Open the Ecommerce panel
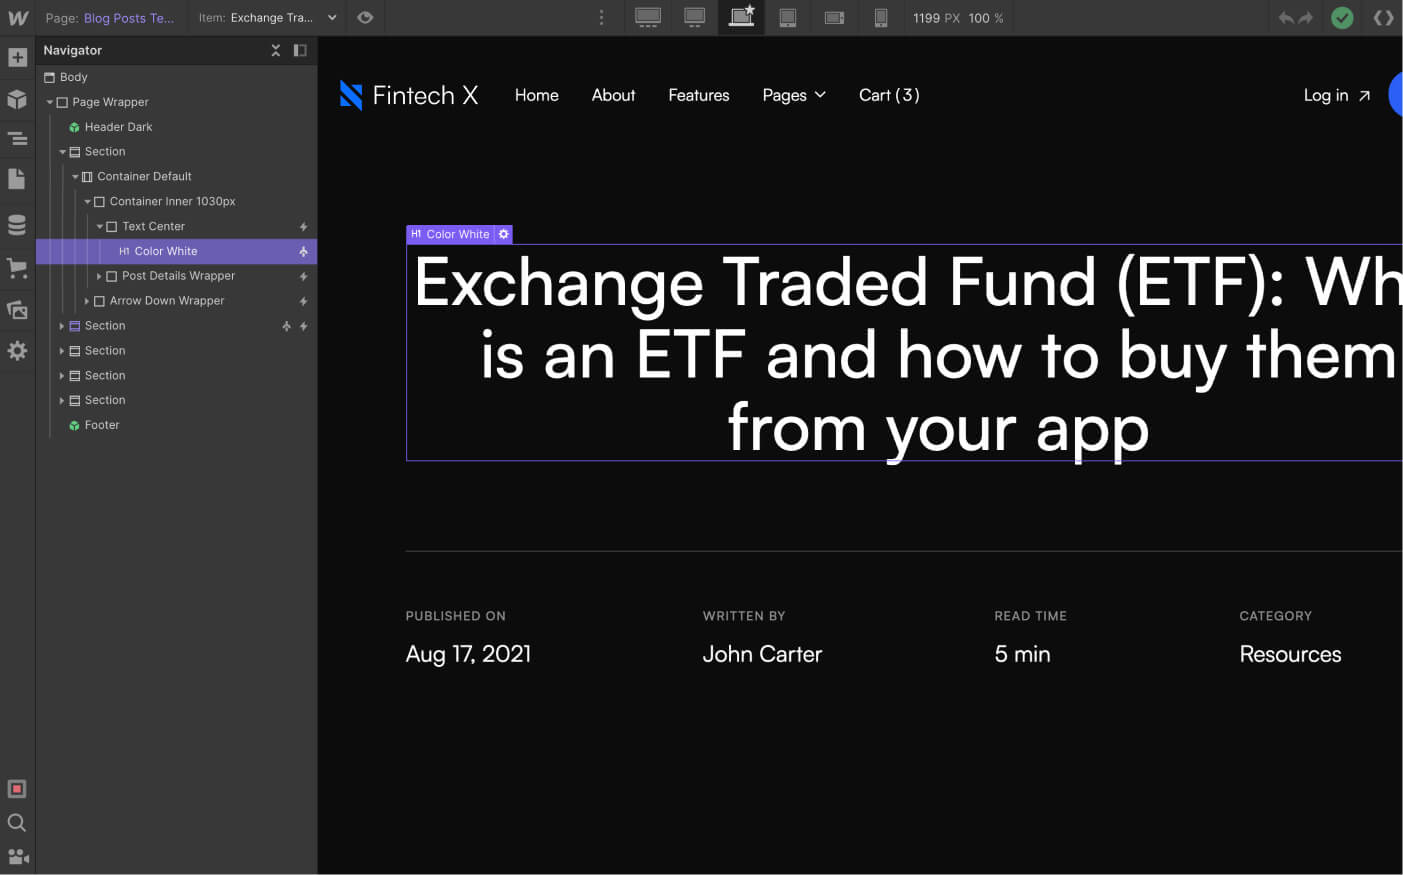The width and height of the screenshot is (1403, 875). click(x=18, y=267)
